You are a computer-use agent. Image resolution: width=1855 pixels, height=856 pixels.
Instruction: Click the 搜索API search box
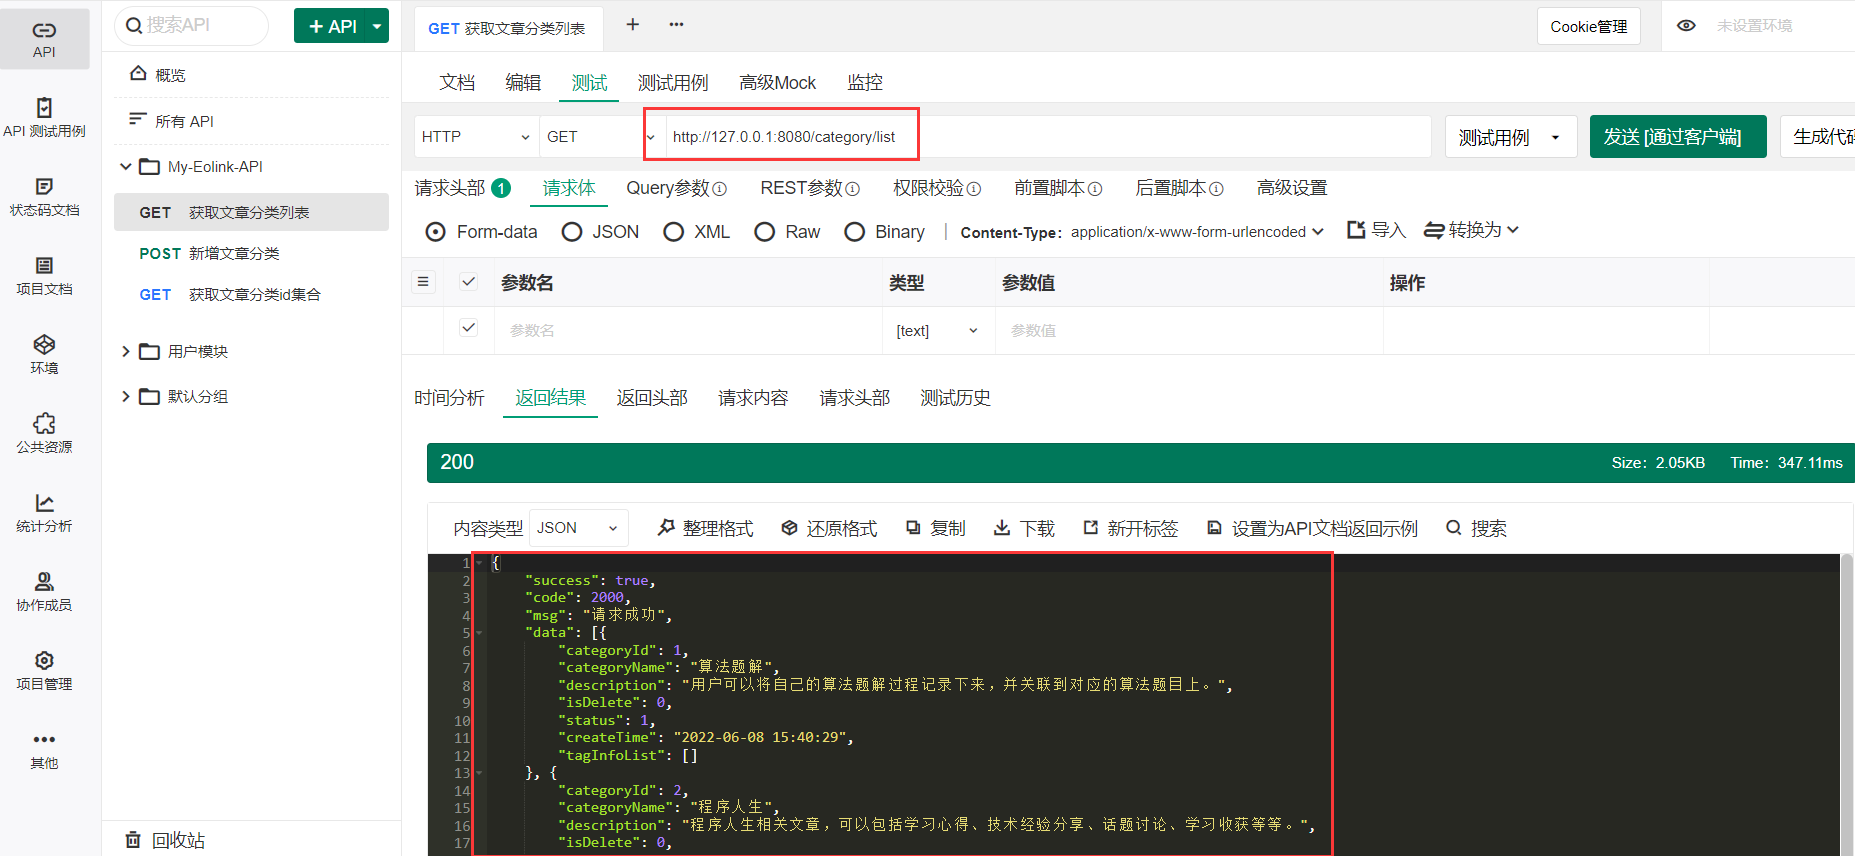coord(191,25)
